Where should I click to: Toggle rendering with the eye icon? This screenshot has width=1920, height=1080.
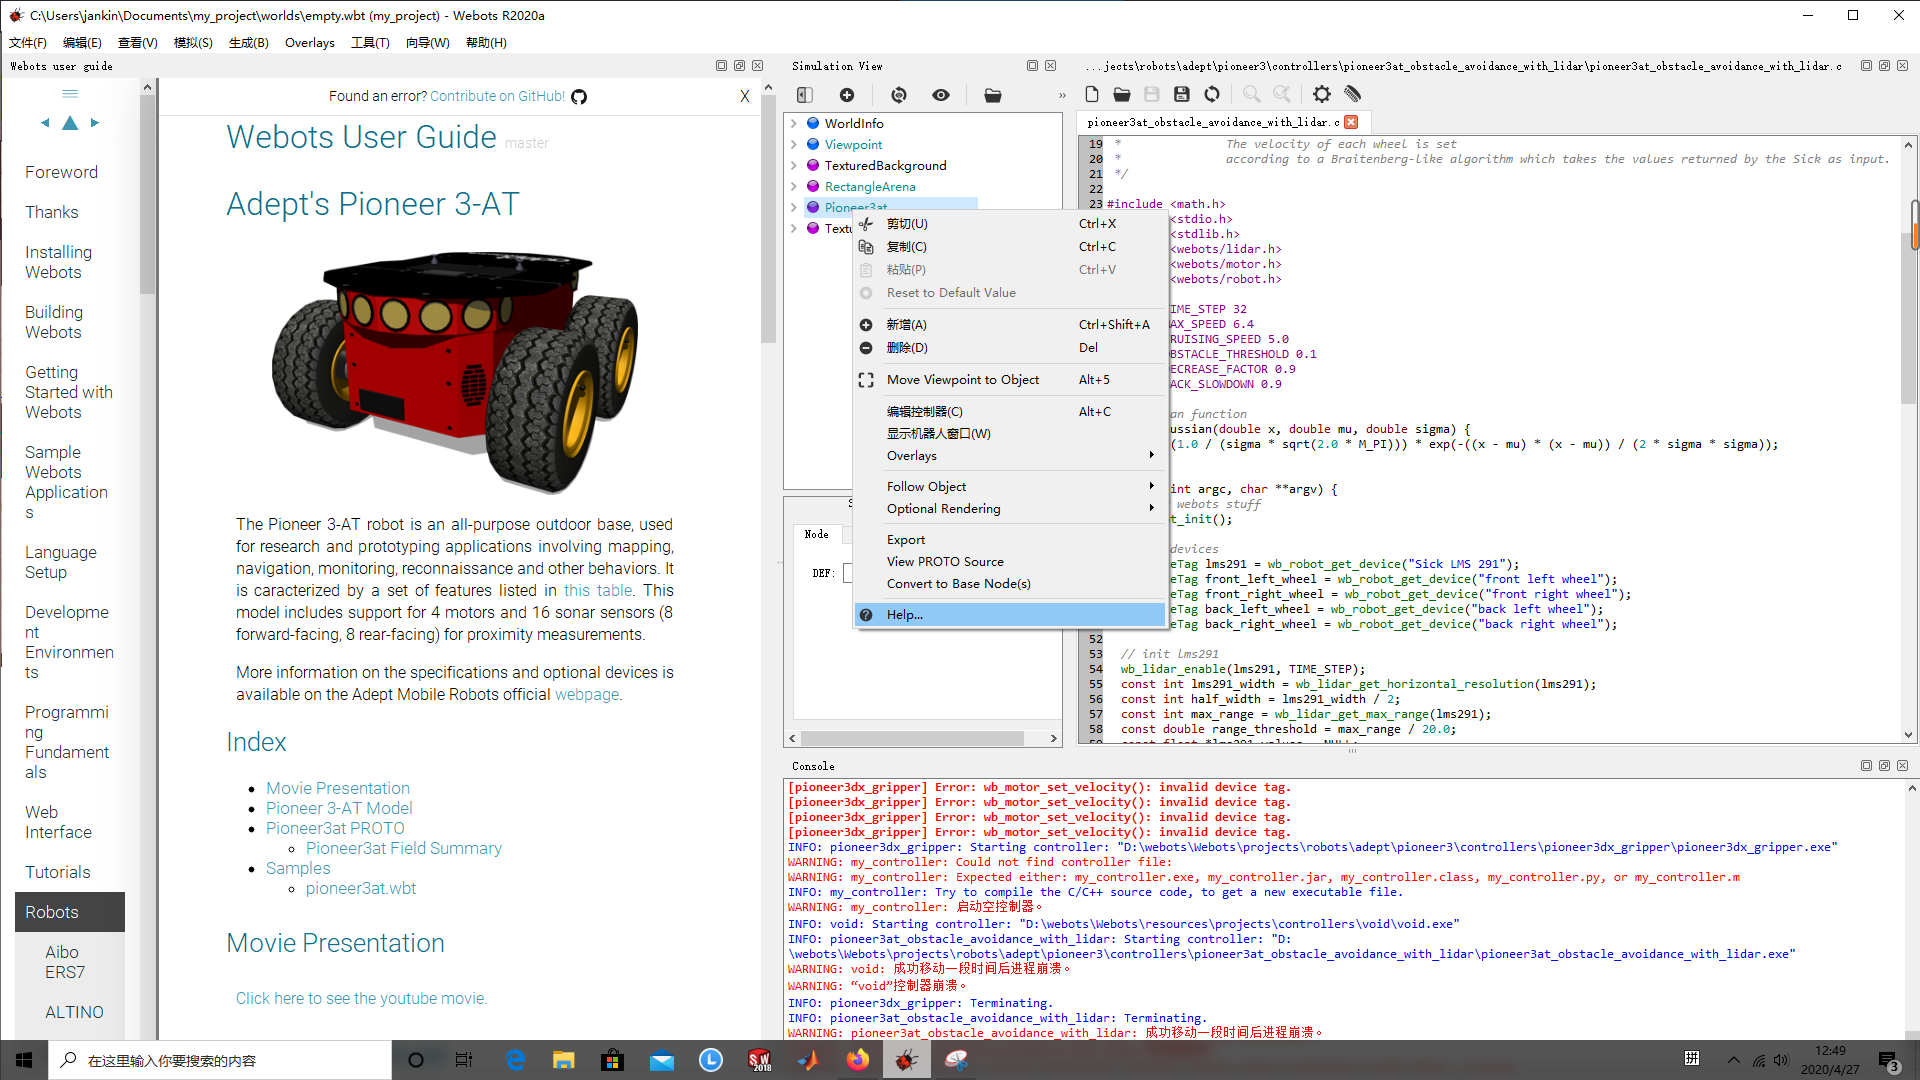click(x=941, y=94)
